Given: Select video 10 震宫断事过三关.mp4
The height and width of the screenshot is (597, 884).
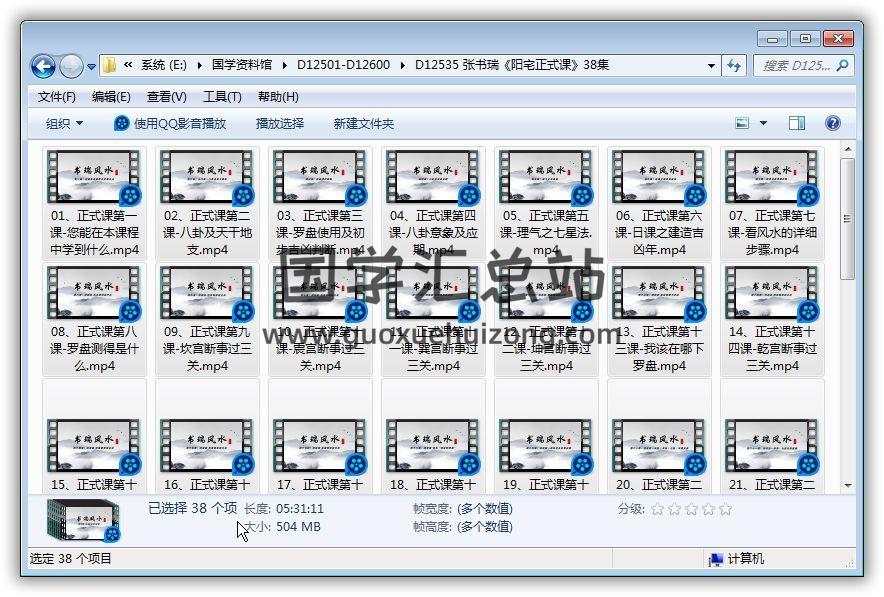Looking at the screenshot, I should pyautogui.click(x=320, y=319).
